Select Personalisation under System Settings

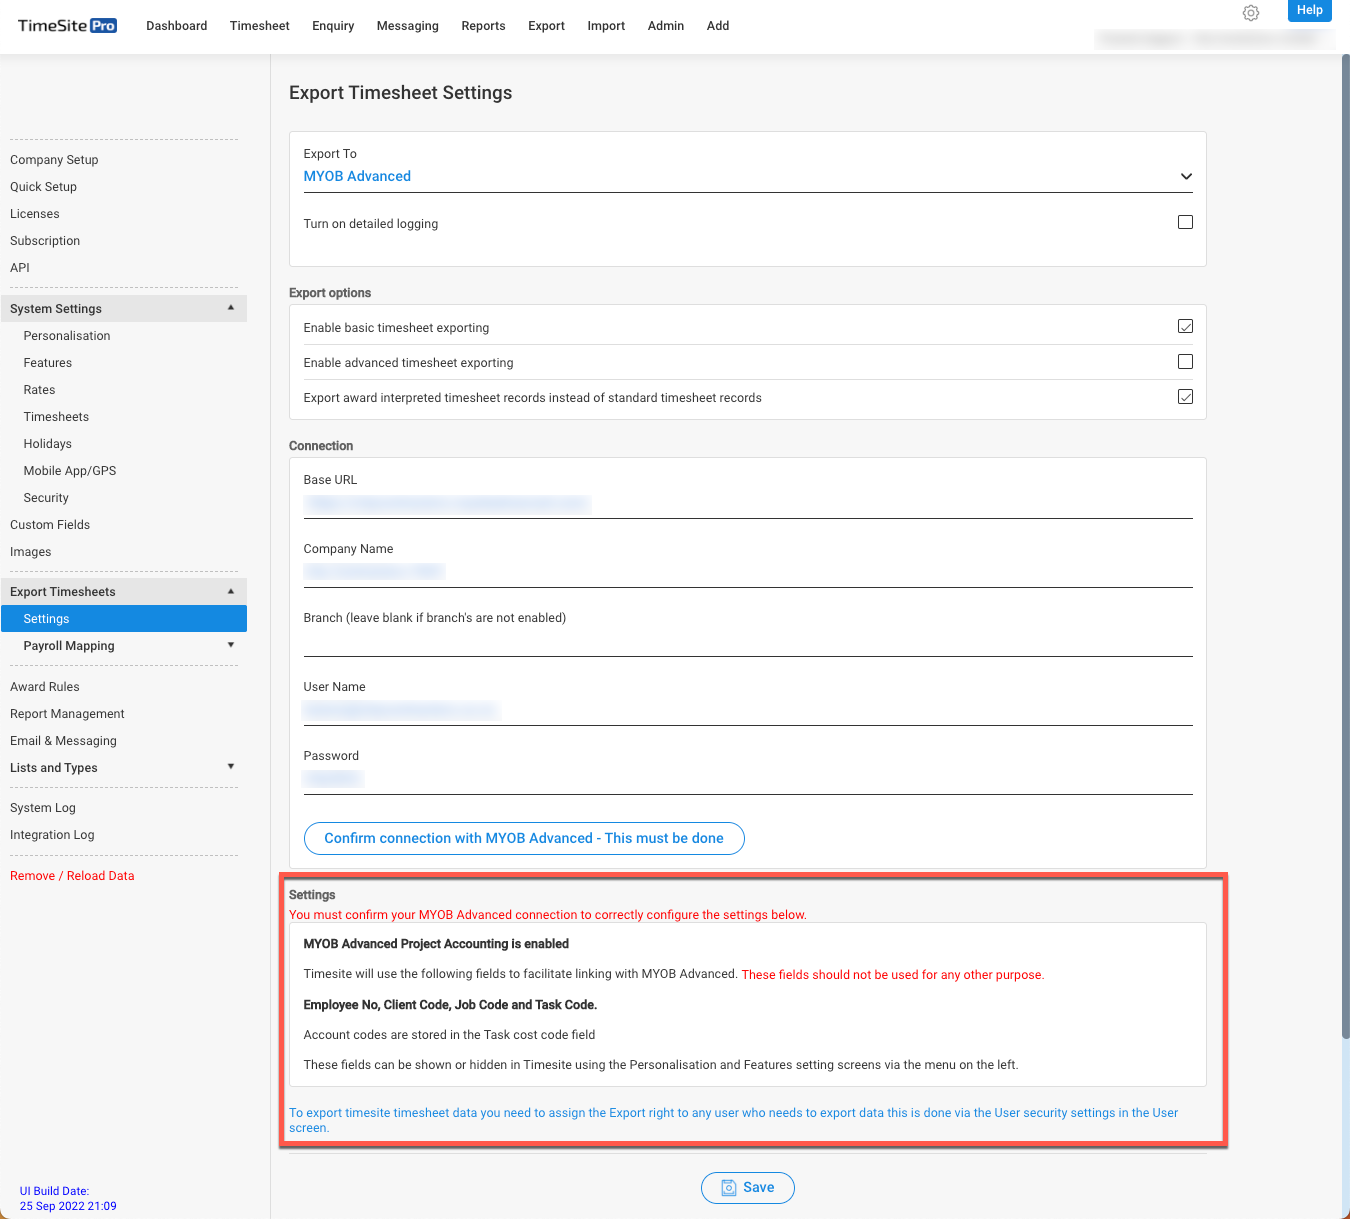click(67, 336)
